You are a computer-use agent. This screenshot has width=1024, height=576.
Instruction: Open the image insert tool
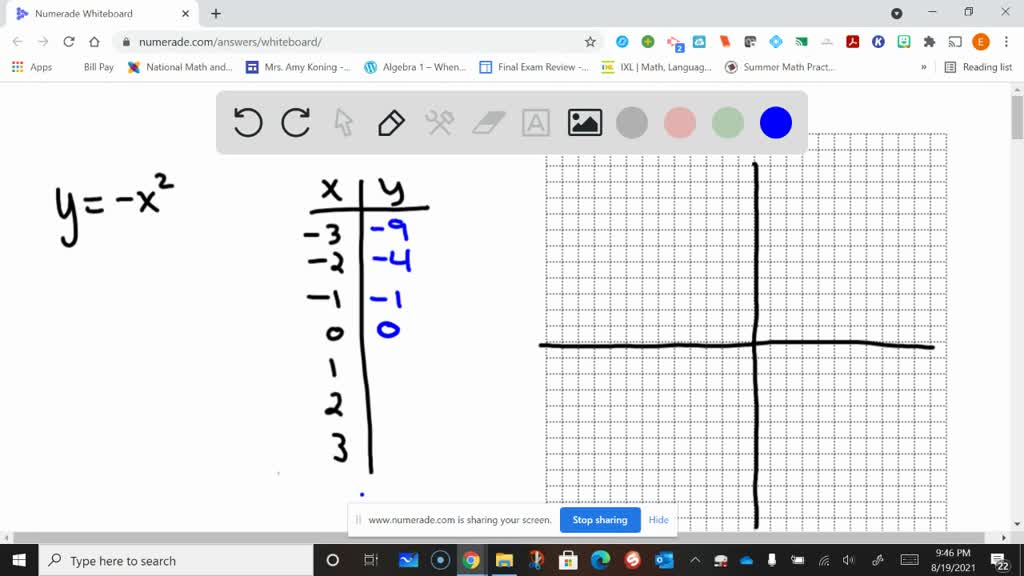coord(584,122)
